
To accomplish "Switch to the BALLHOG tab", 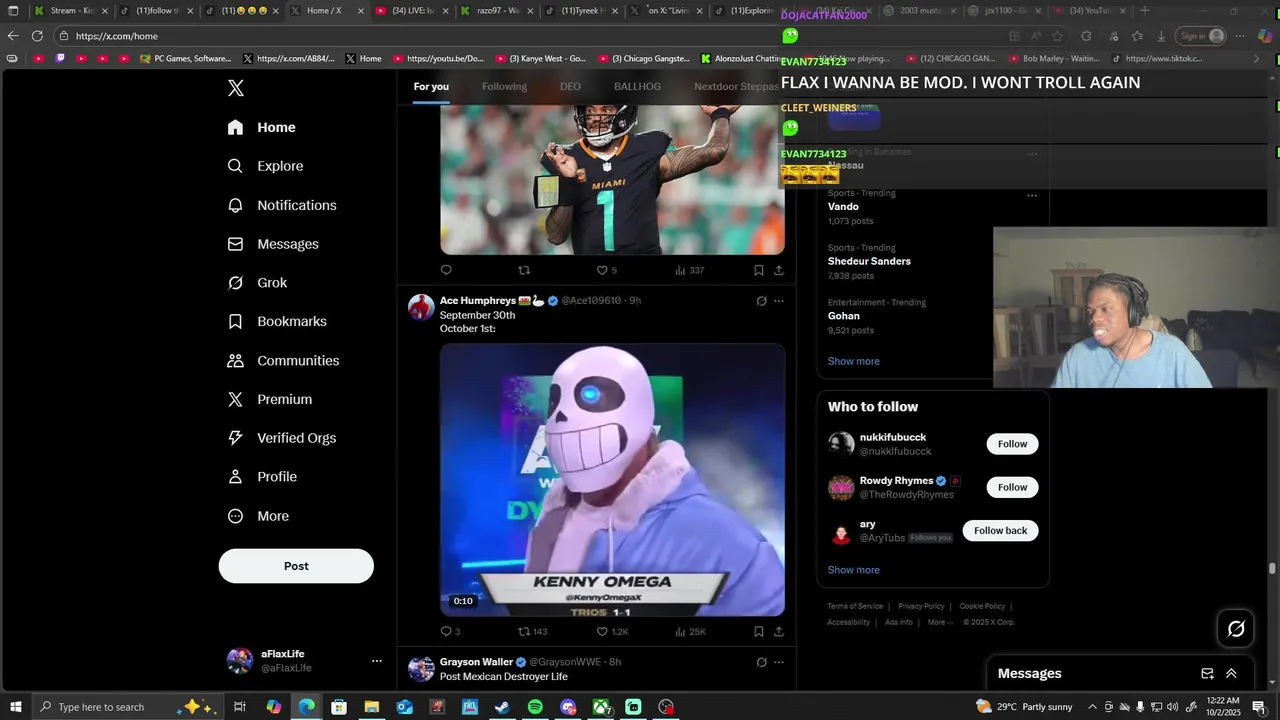I will point(637,86).
